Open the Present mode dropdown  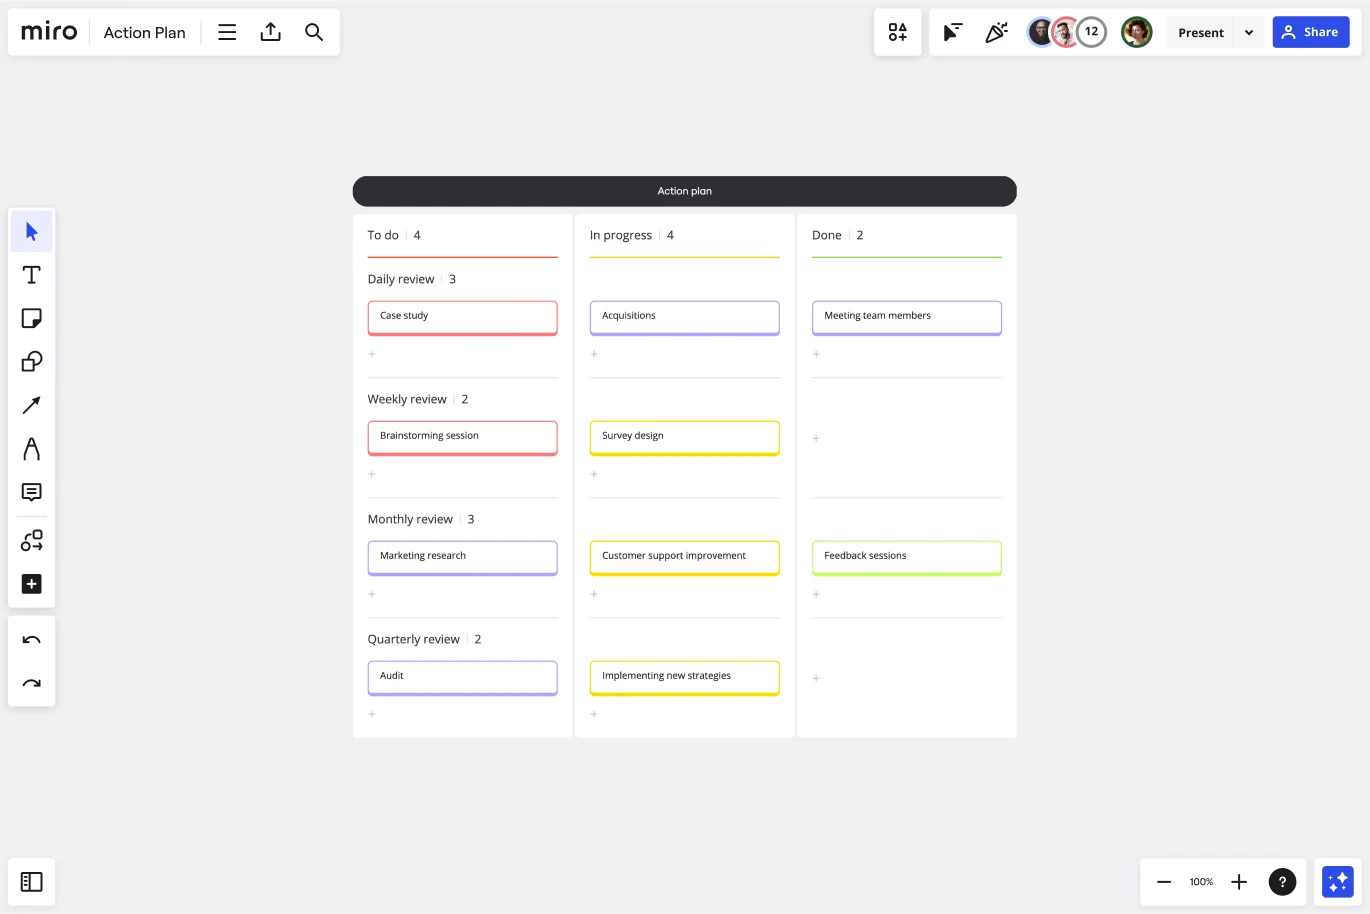tap(1248, 32)
